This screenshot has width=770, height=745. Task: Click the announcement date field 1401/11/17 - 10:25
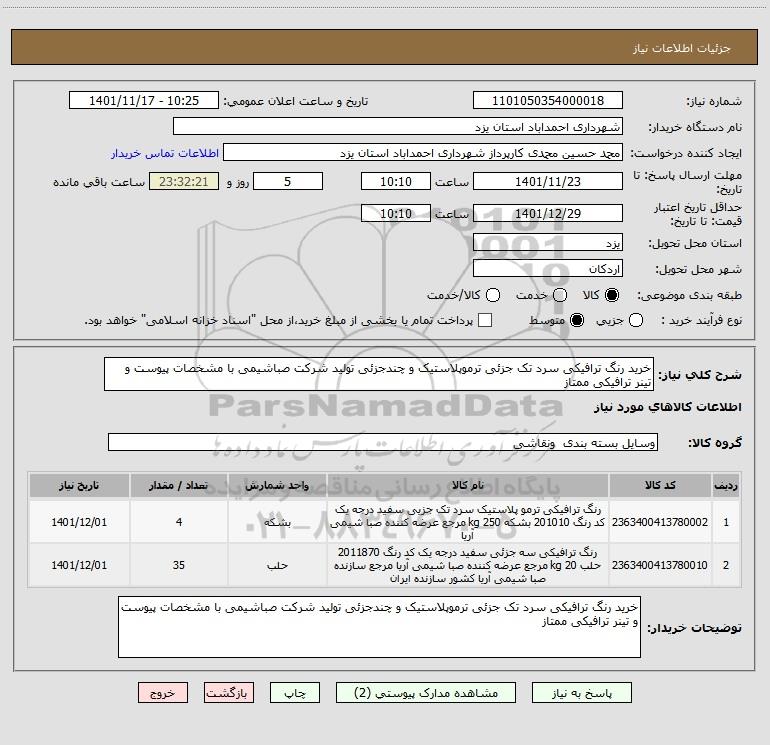144,101
